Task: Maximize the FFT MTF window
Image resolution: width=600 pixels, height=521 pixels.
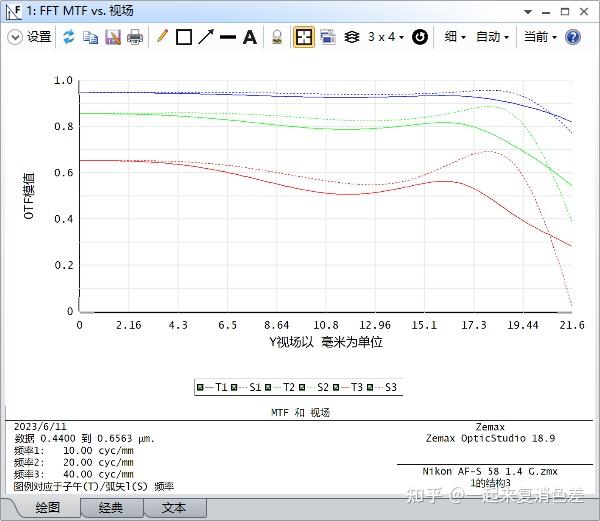Action: [x=565, y=12]
